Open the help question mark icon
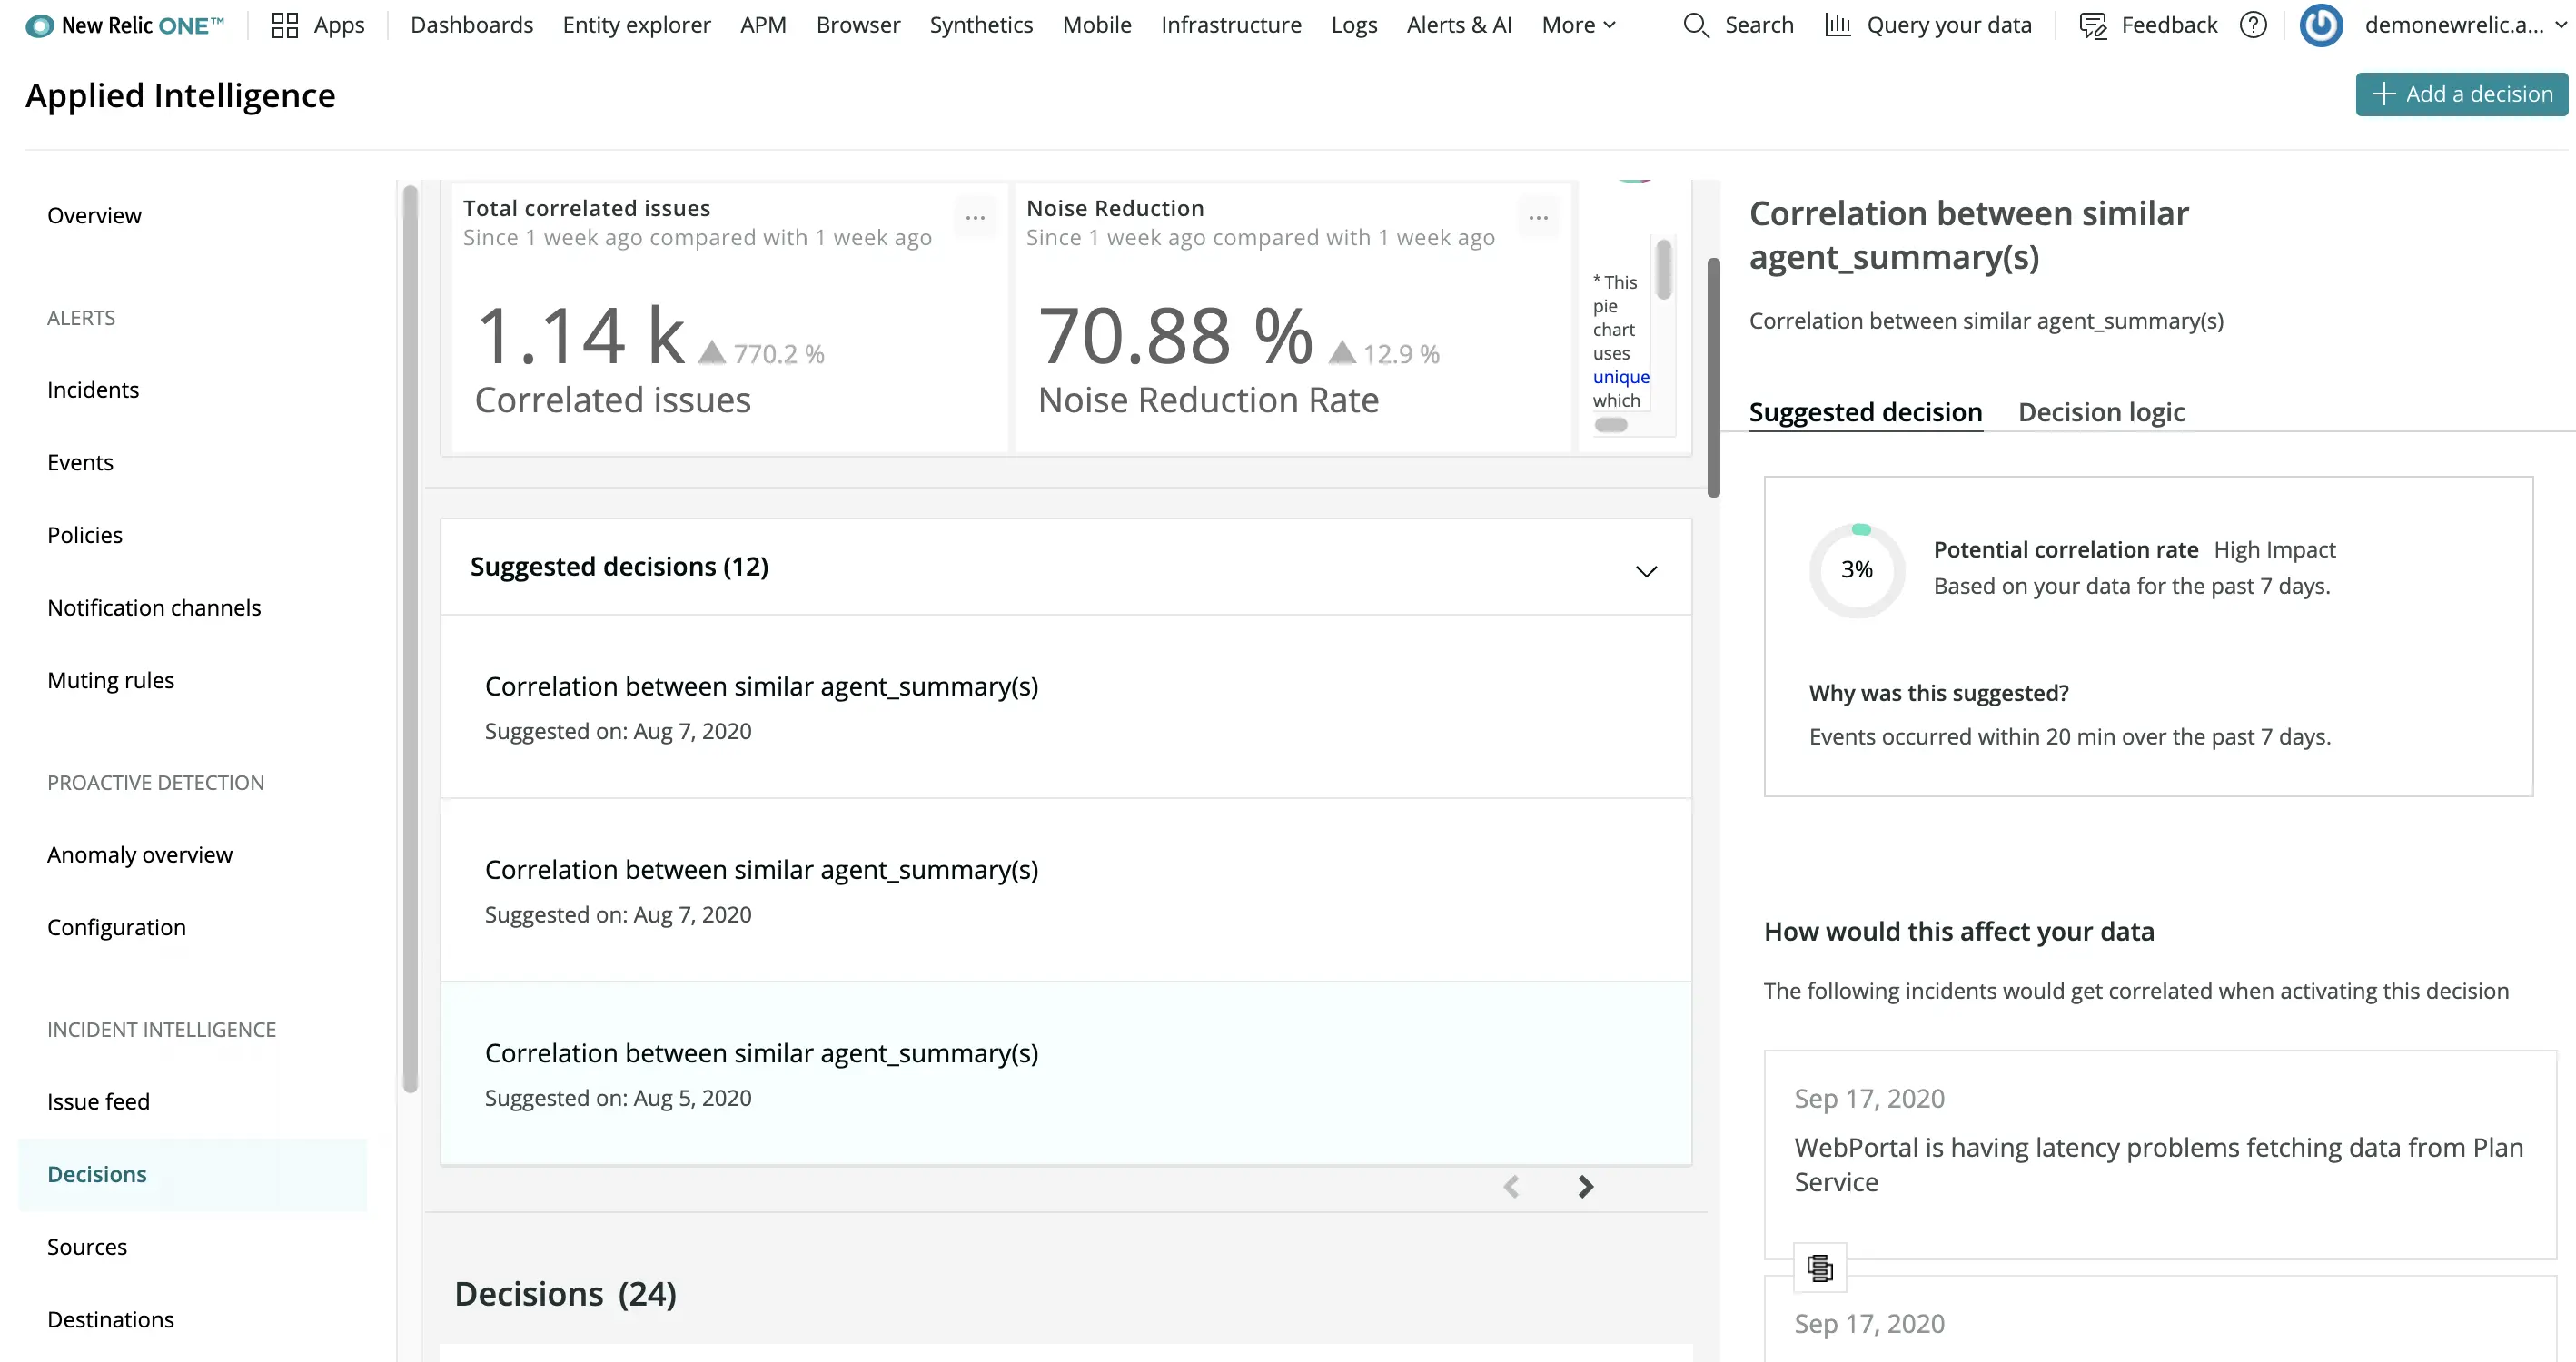2576x1362 pixels. 2253,25
